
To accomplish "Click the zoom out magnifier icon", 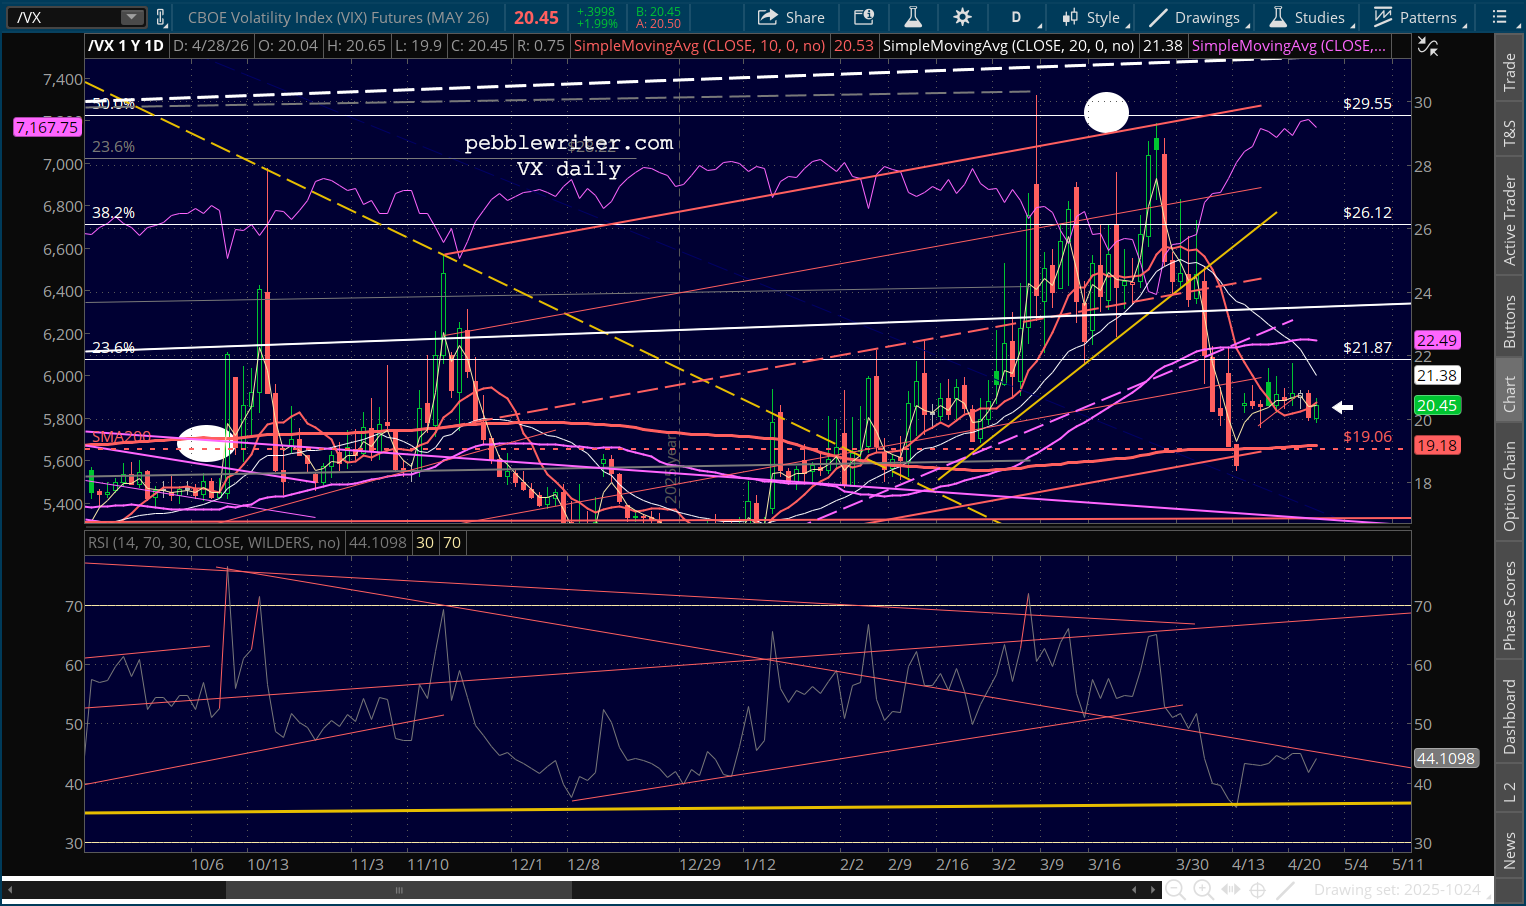I will (1176, 889).
